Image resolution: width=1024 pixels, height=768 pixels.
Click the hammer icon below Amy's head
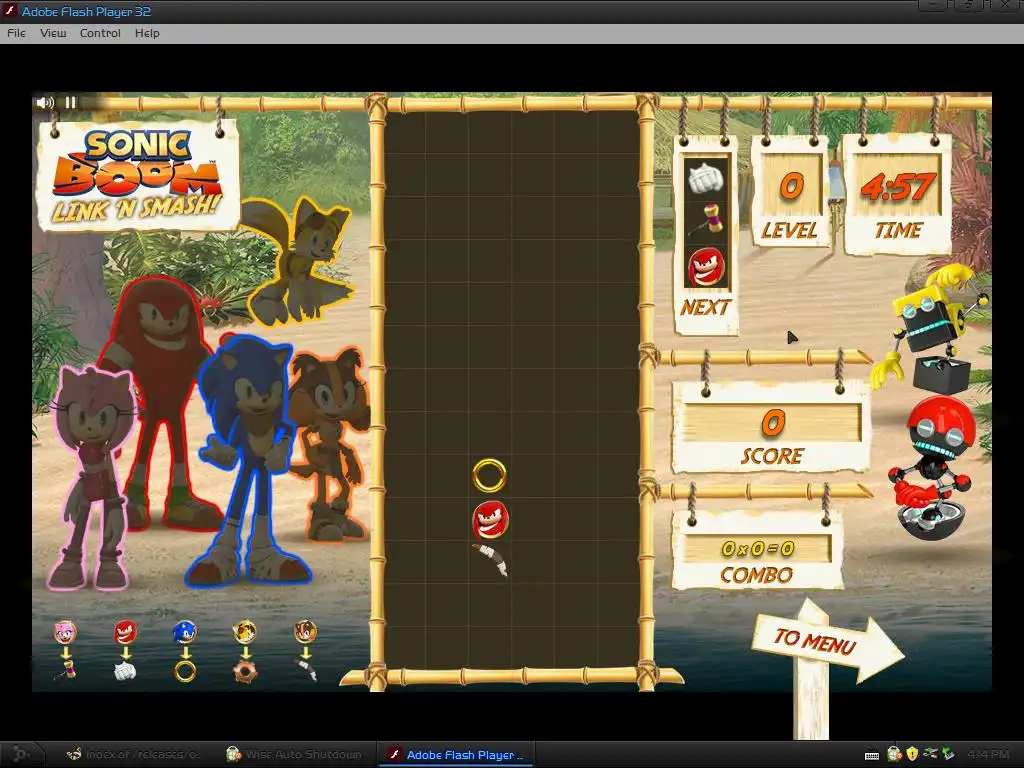[x=66, y=671]
